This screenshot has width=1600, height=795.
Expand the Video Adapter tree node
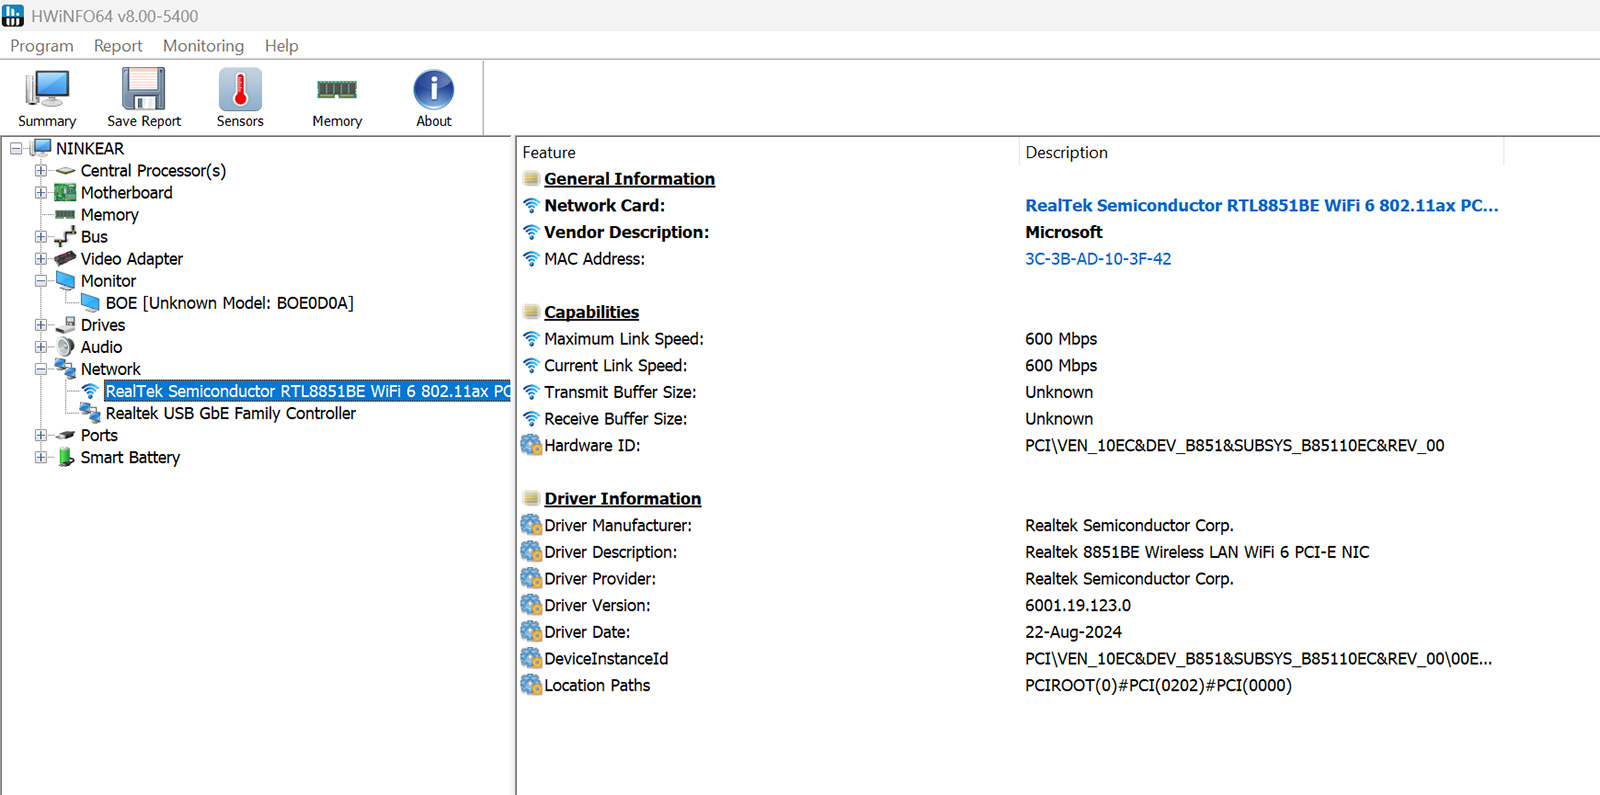(41, 259)
